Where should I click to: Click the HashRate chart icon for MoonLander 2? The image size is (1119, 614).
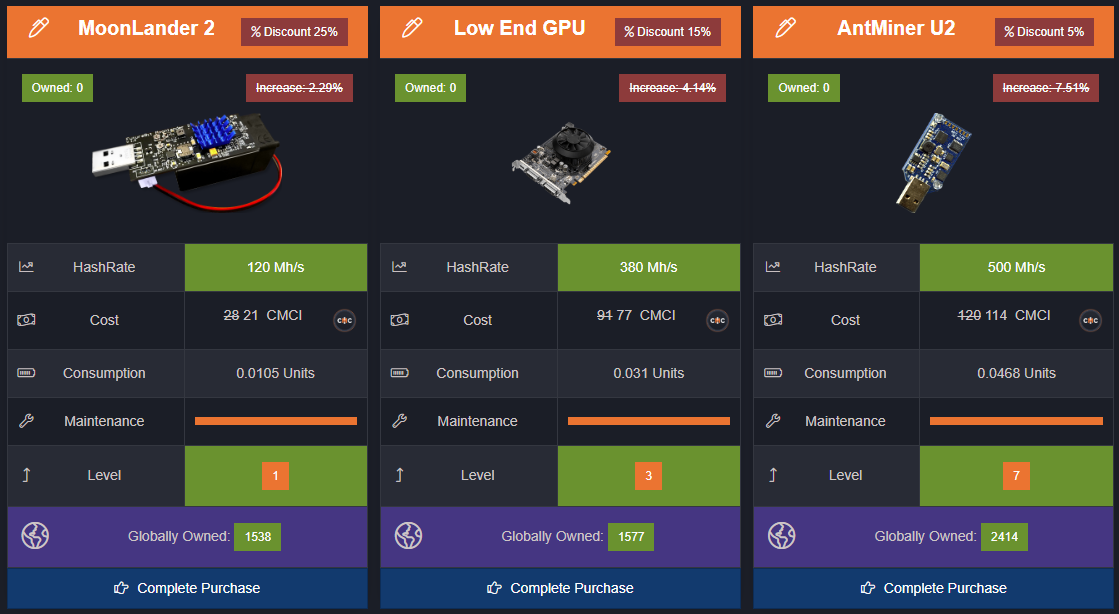pyautogui.click(x=26, y=266)
